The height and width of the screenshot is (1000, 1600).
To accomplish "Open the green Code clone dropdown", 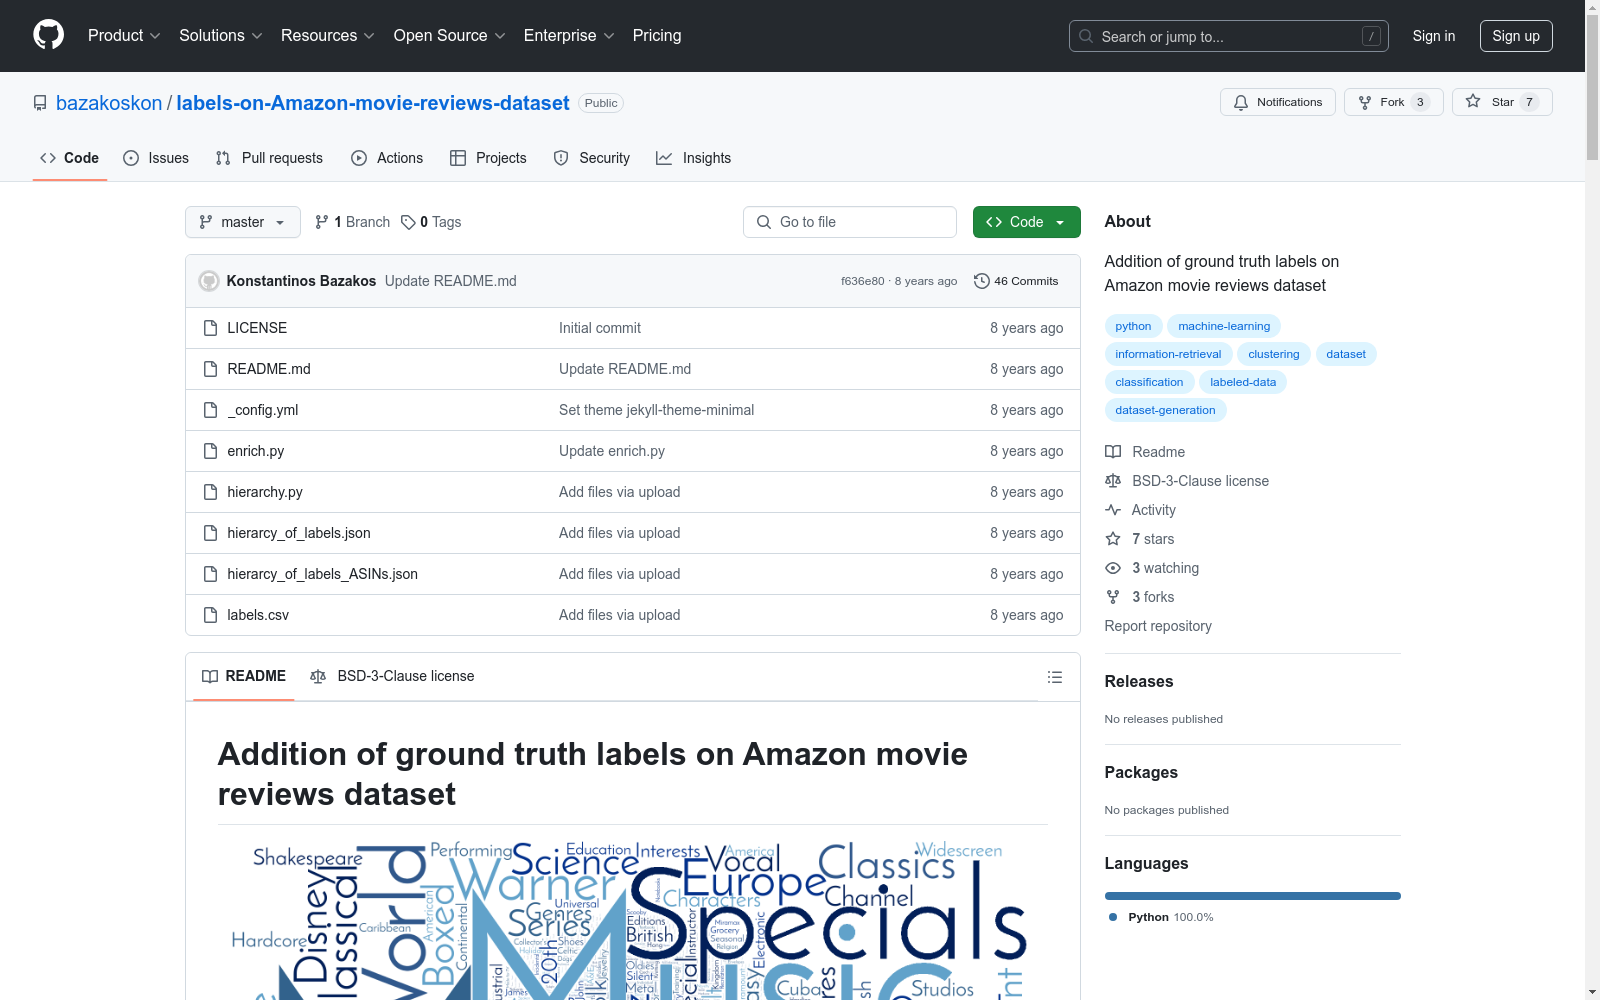I will tap(1026, 222).
